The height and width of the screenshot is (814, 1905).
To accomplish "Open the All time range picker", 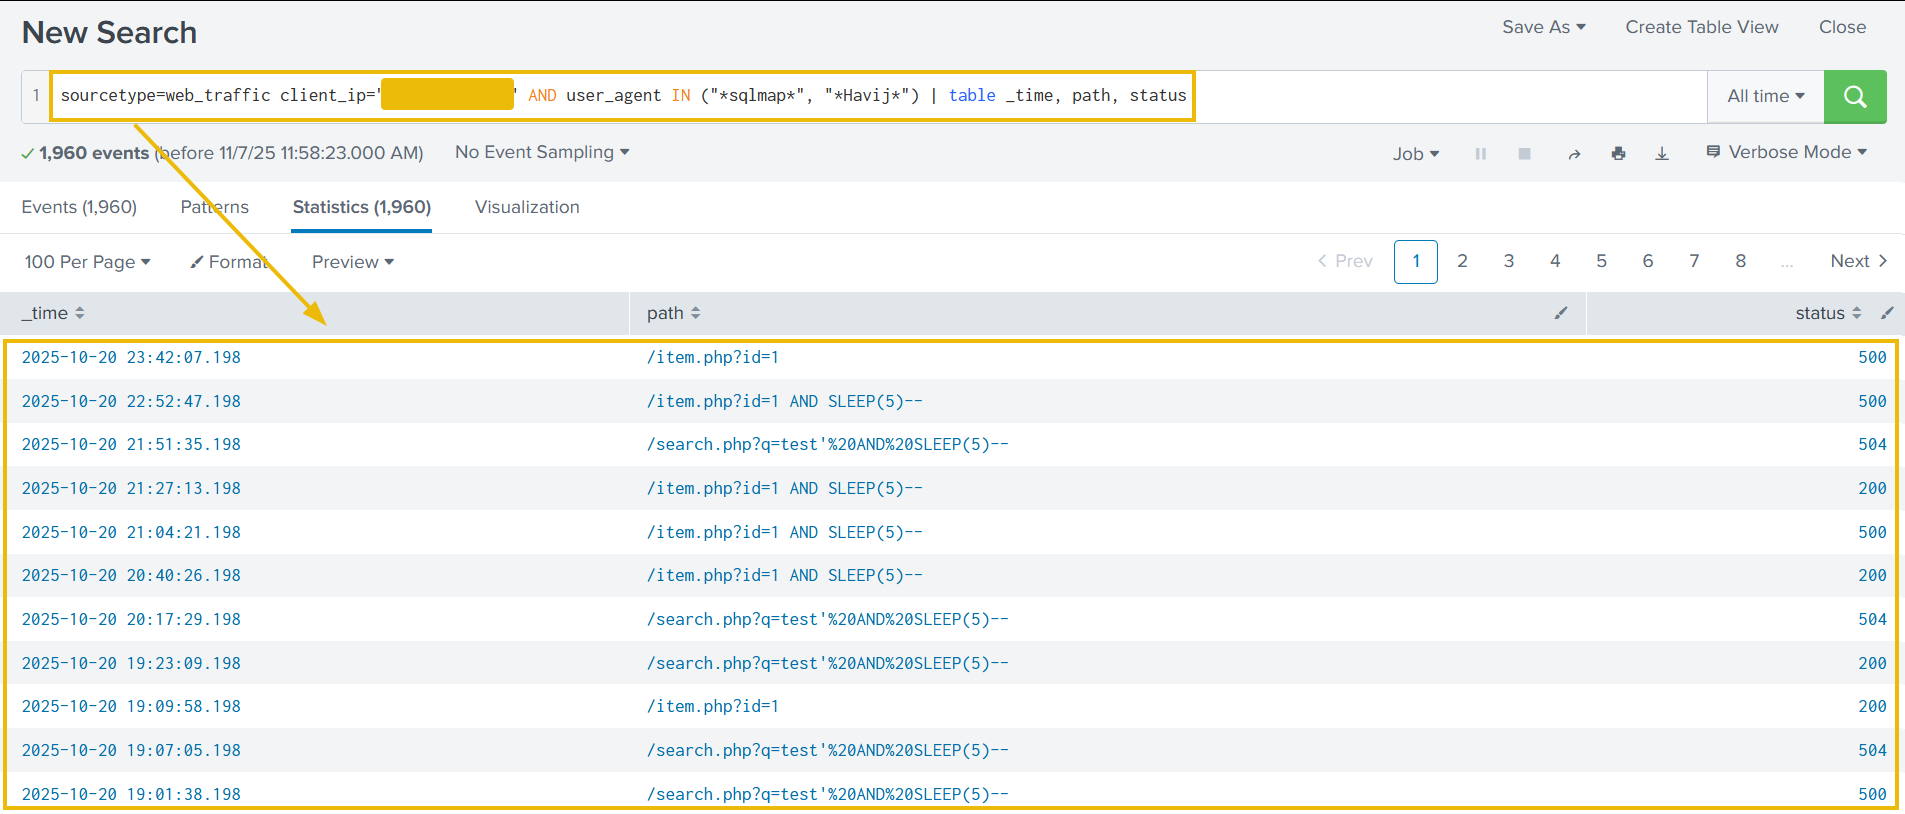I will [1765, 97].
